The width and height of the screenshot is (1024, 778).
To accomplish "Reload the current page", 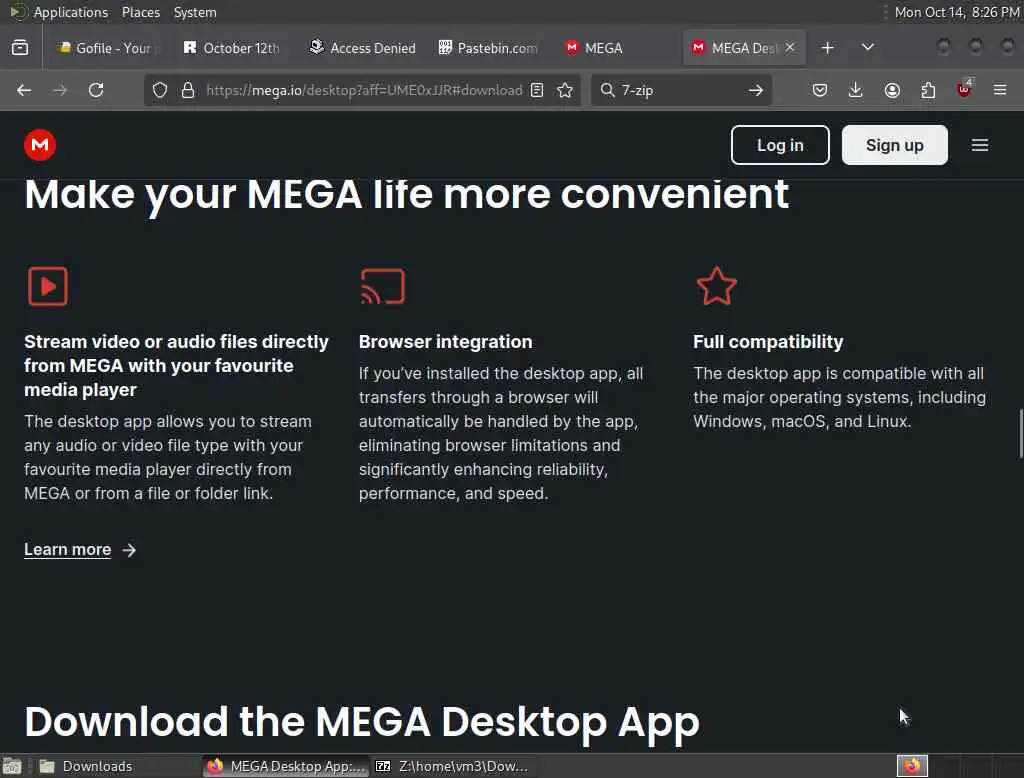I will 96,90.
